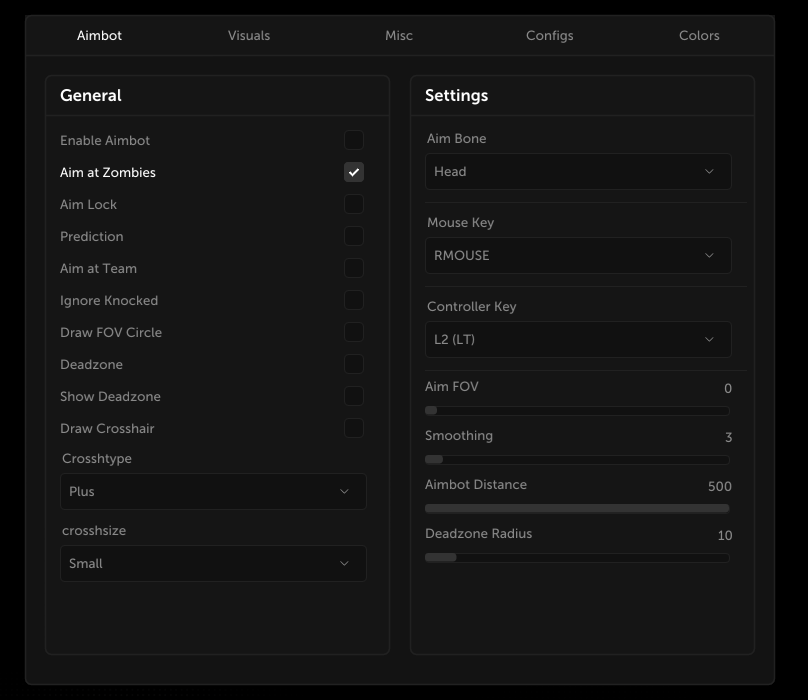Check the Ignore Knocked option
The height and width of the screenshot is (700, 808).
[x=354, y=300]
